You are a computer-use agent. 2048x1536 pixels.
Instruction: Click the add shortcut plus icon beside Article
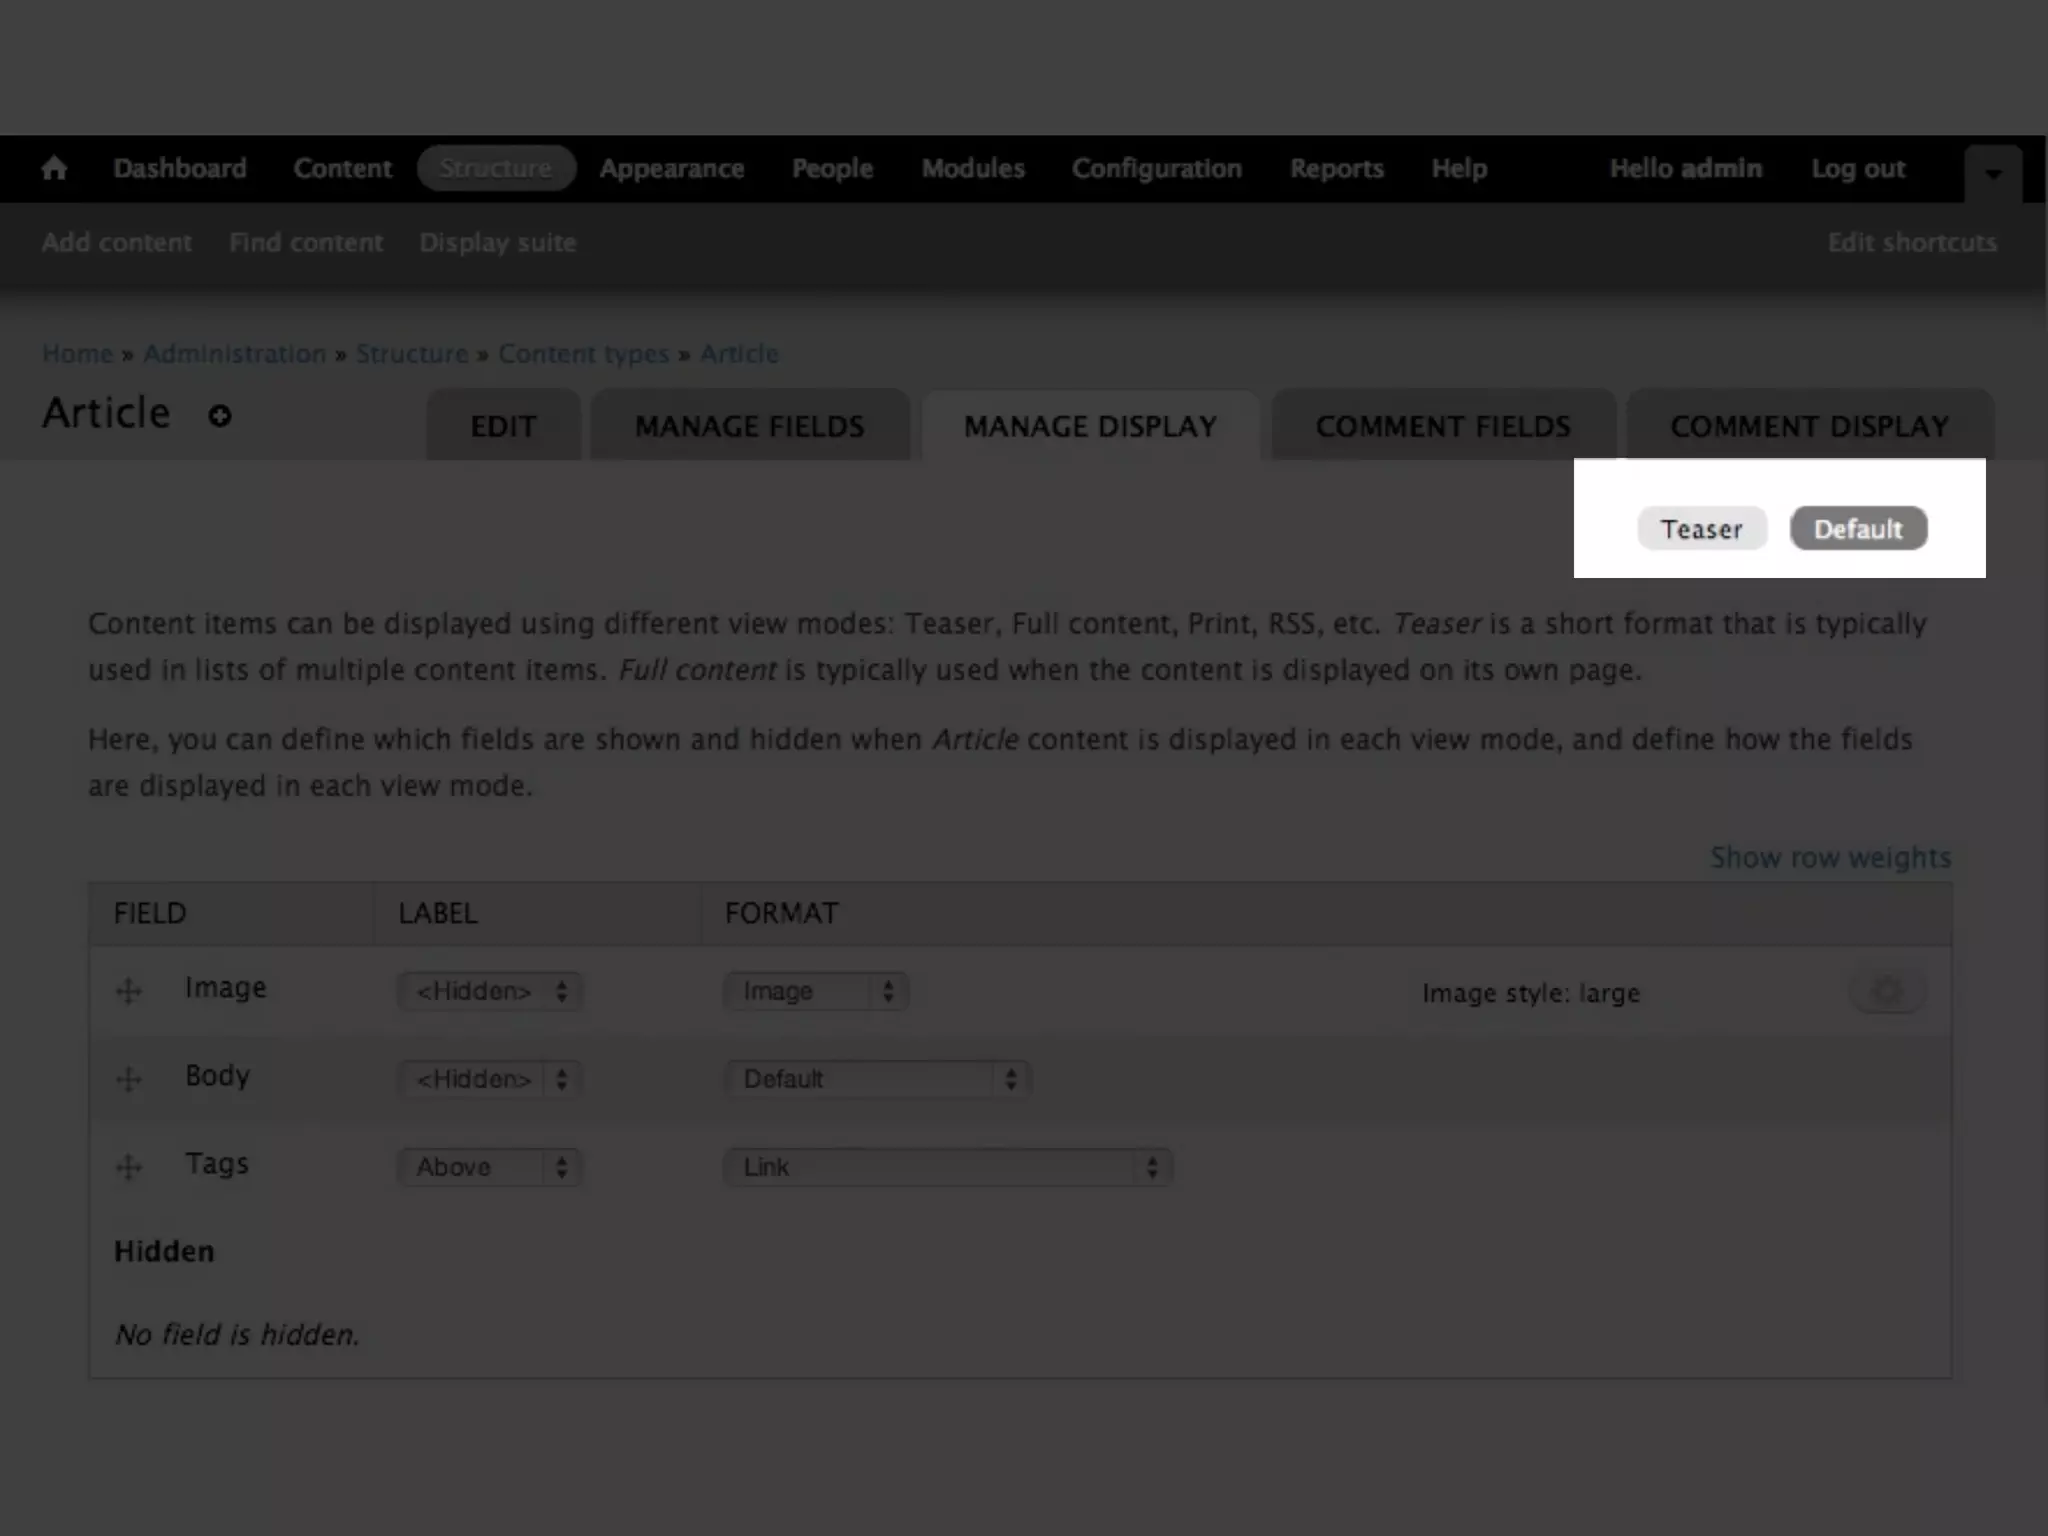click(220, 416)
